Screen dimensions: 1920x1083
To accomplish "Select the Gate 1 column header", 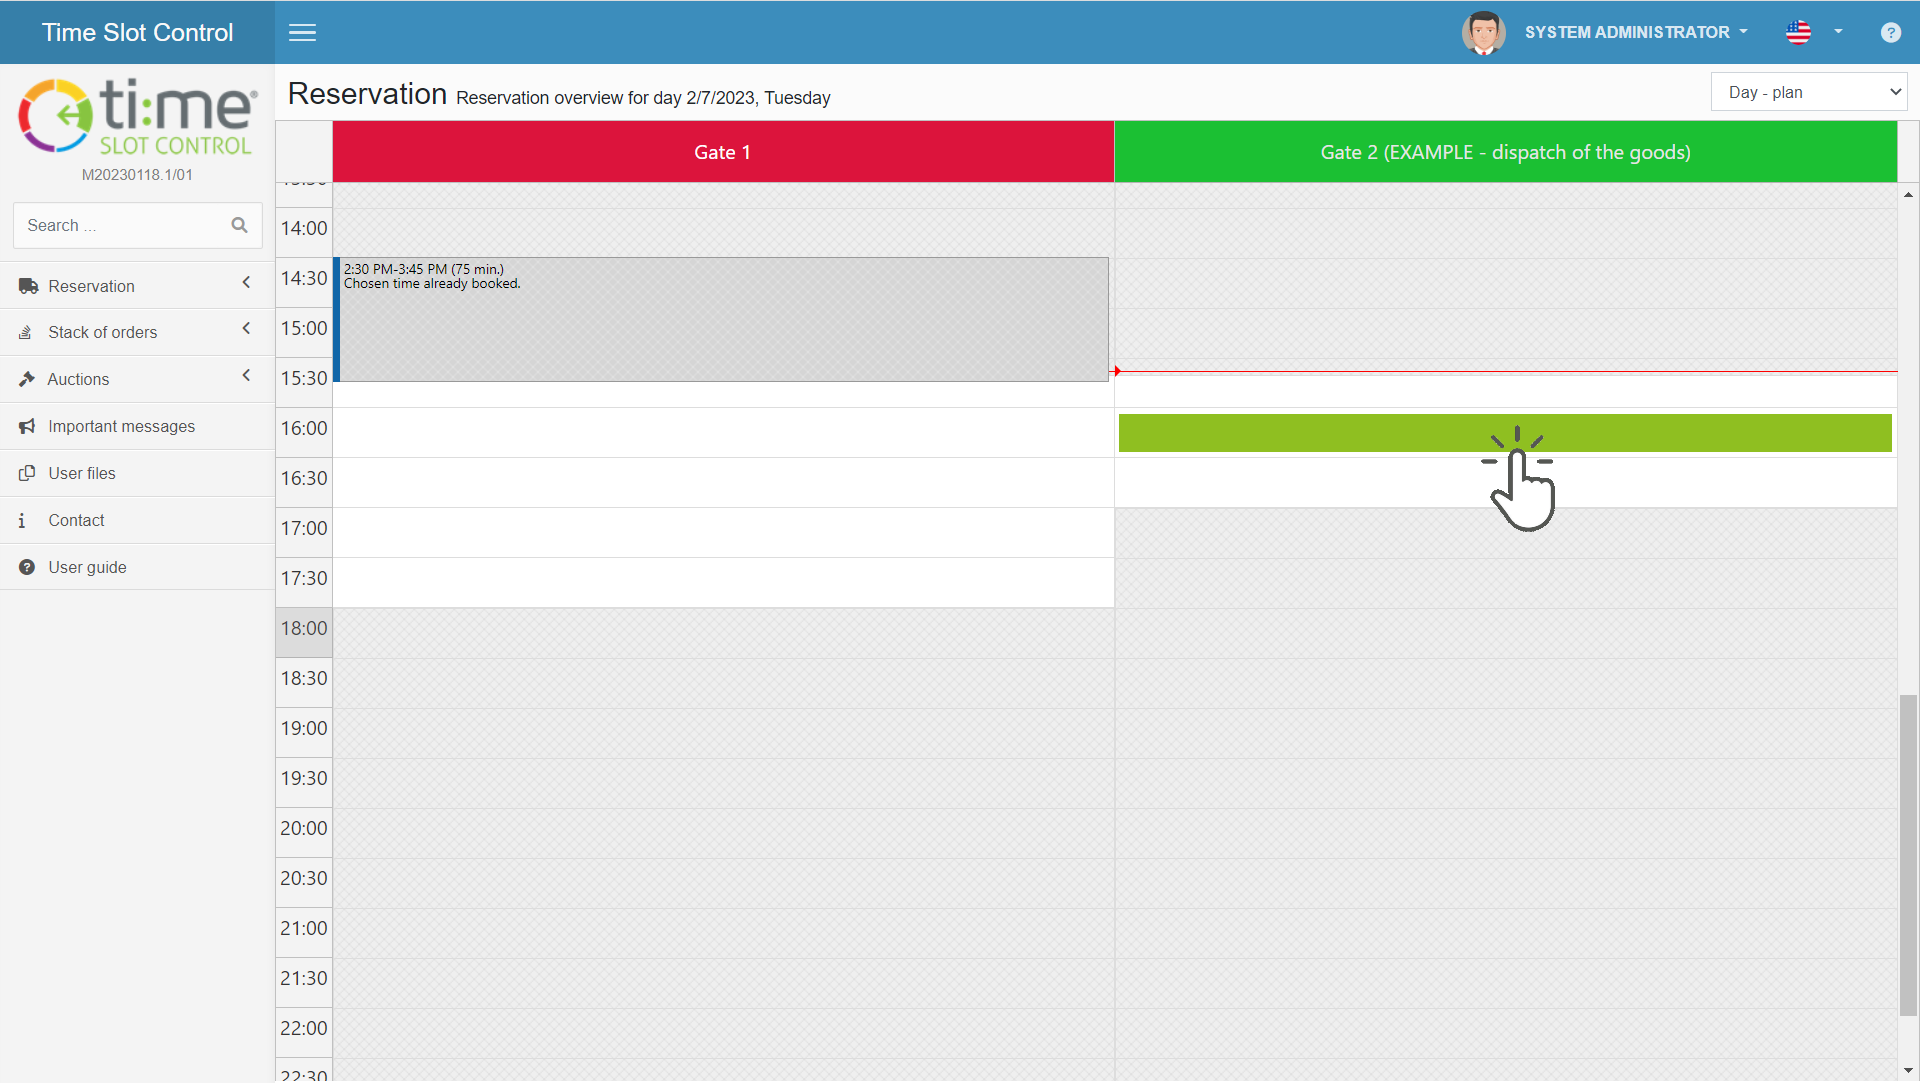I will 722,152.
